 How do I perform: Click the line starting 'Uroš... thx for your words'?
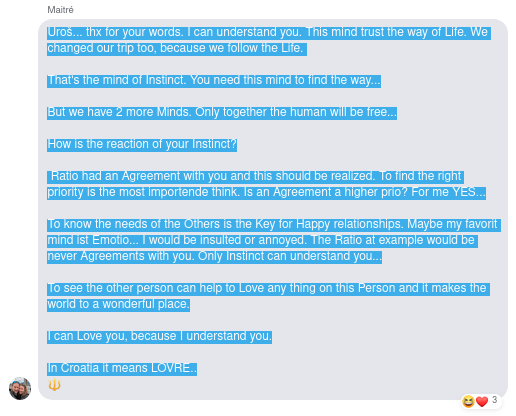coord(269,32)
